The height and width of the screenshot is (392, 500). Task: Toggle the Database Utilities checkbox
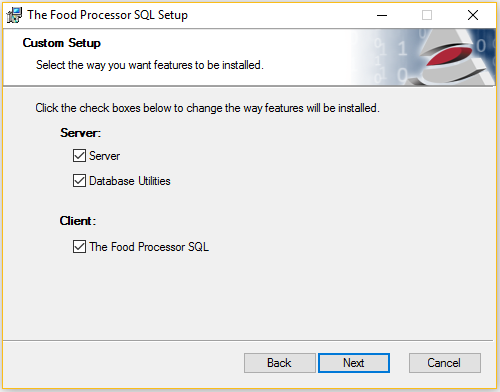point(79,181)
